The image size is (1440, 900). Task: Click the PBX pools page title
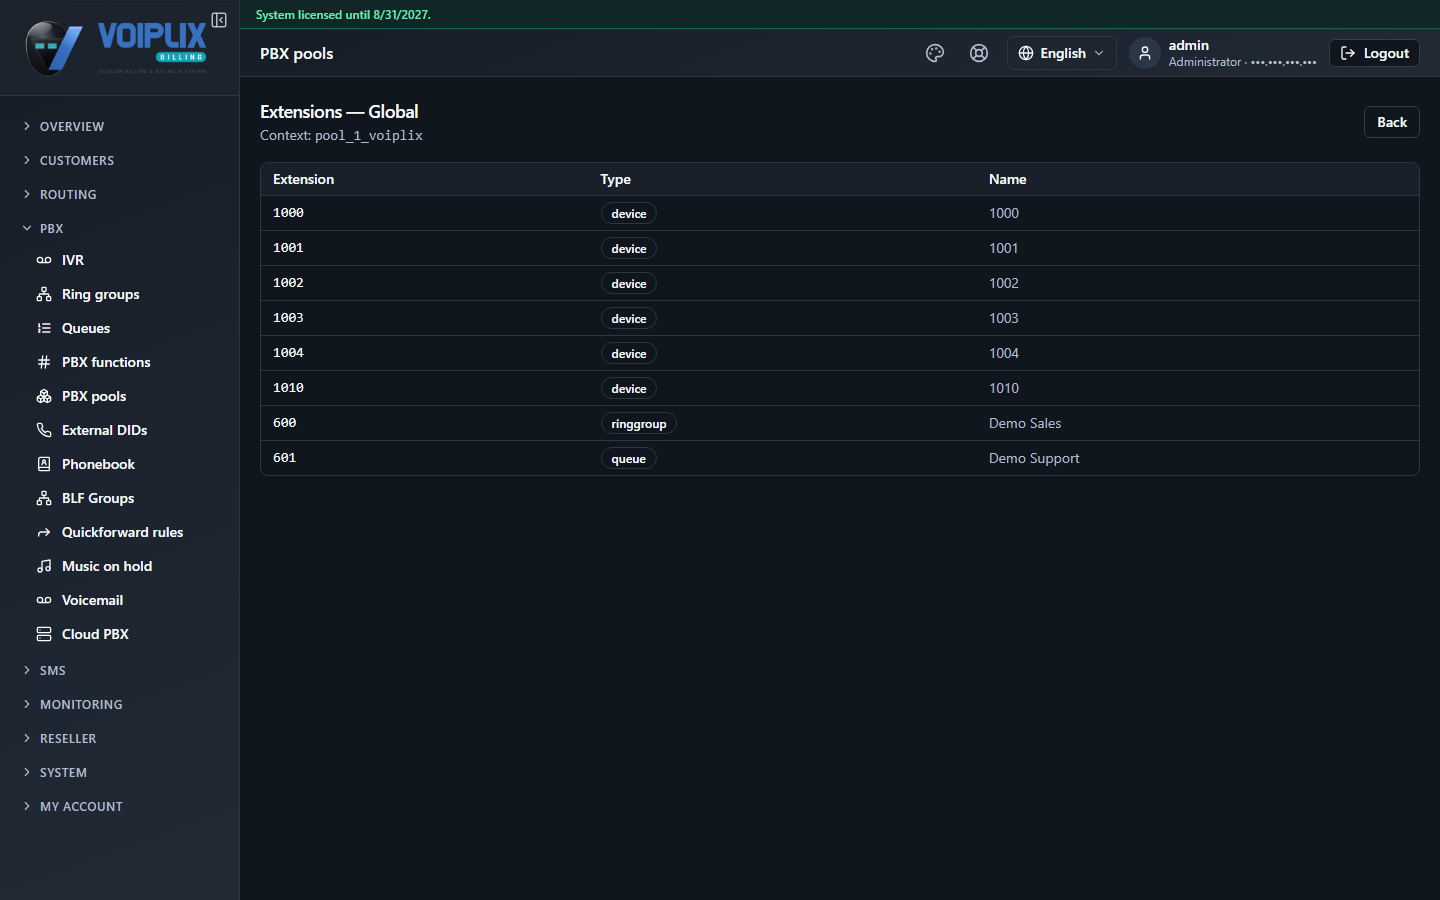pos(297,53)
